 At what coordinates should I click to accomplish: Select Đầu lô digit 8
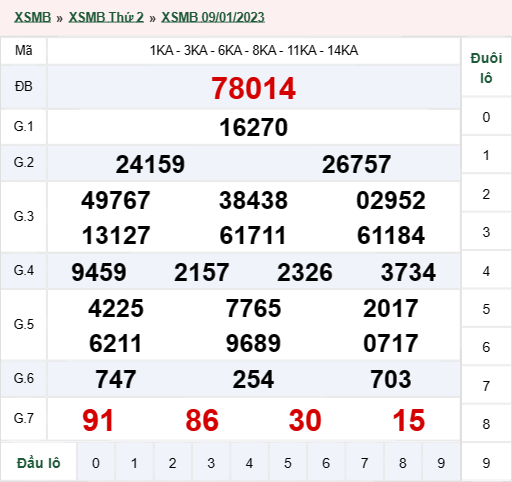(x=403, y=463)
